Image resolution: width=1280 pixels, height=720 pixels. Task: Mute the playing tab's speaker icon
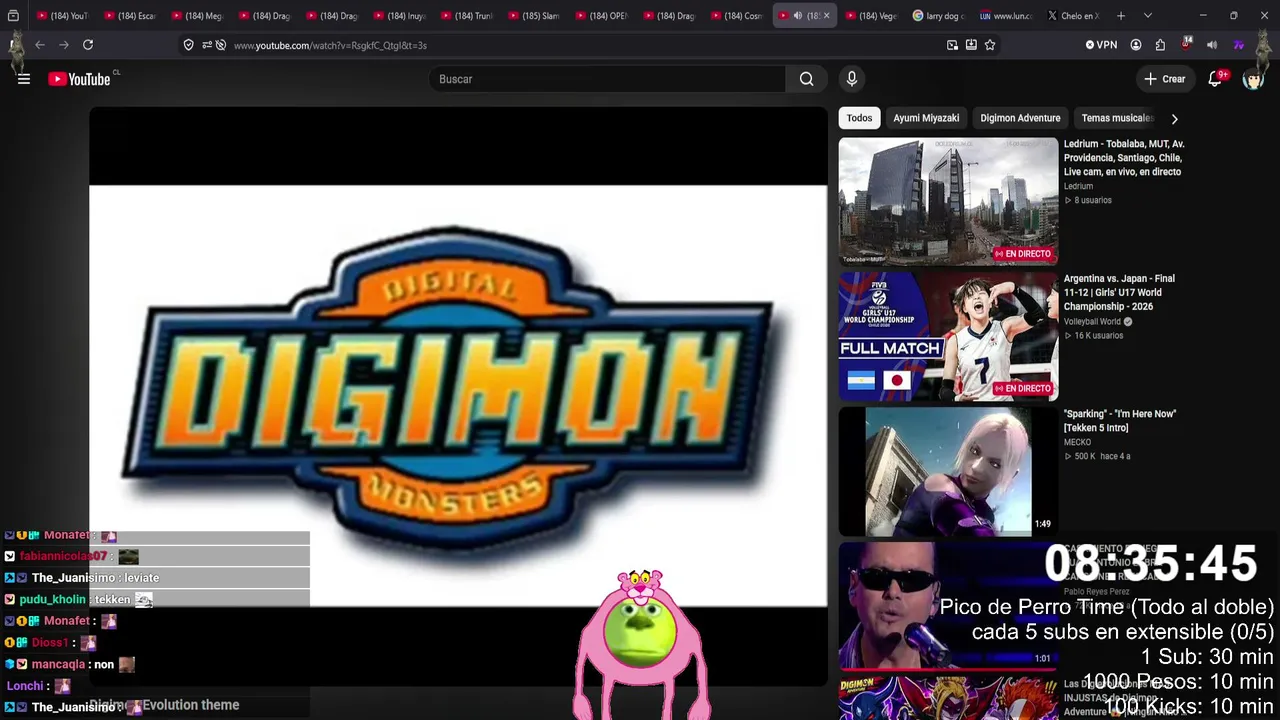tap(797, 16)
